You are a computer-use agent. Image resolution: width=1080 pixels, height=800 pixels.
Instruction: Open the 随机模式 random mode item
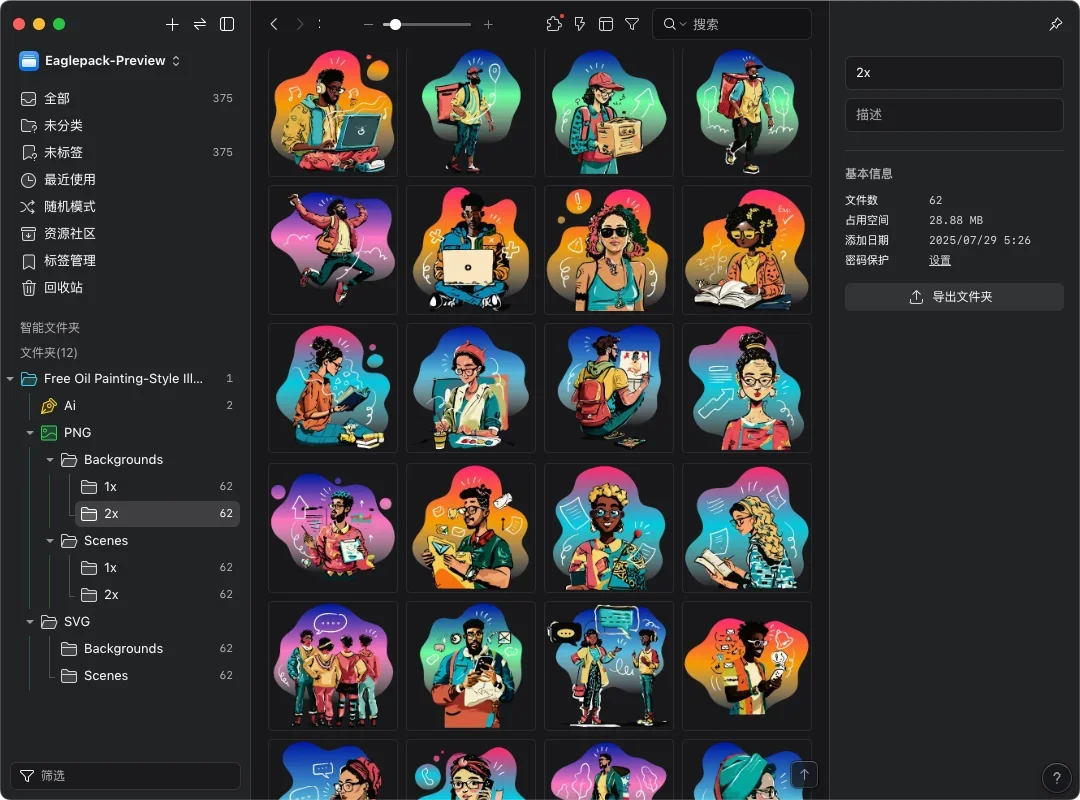coord(70,206)
